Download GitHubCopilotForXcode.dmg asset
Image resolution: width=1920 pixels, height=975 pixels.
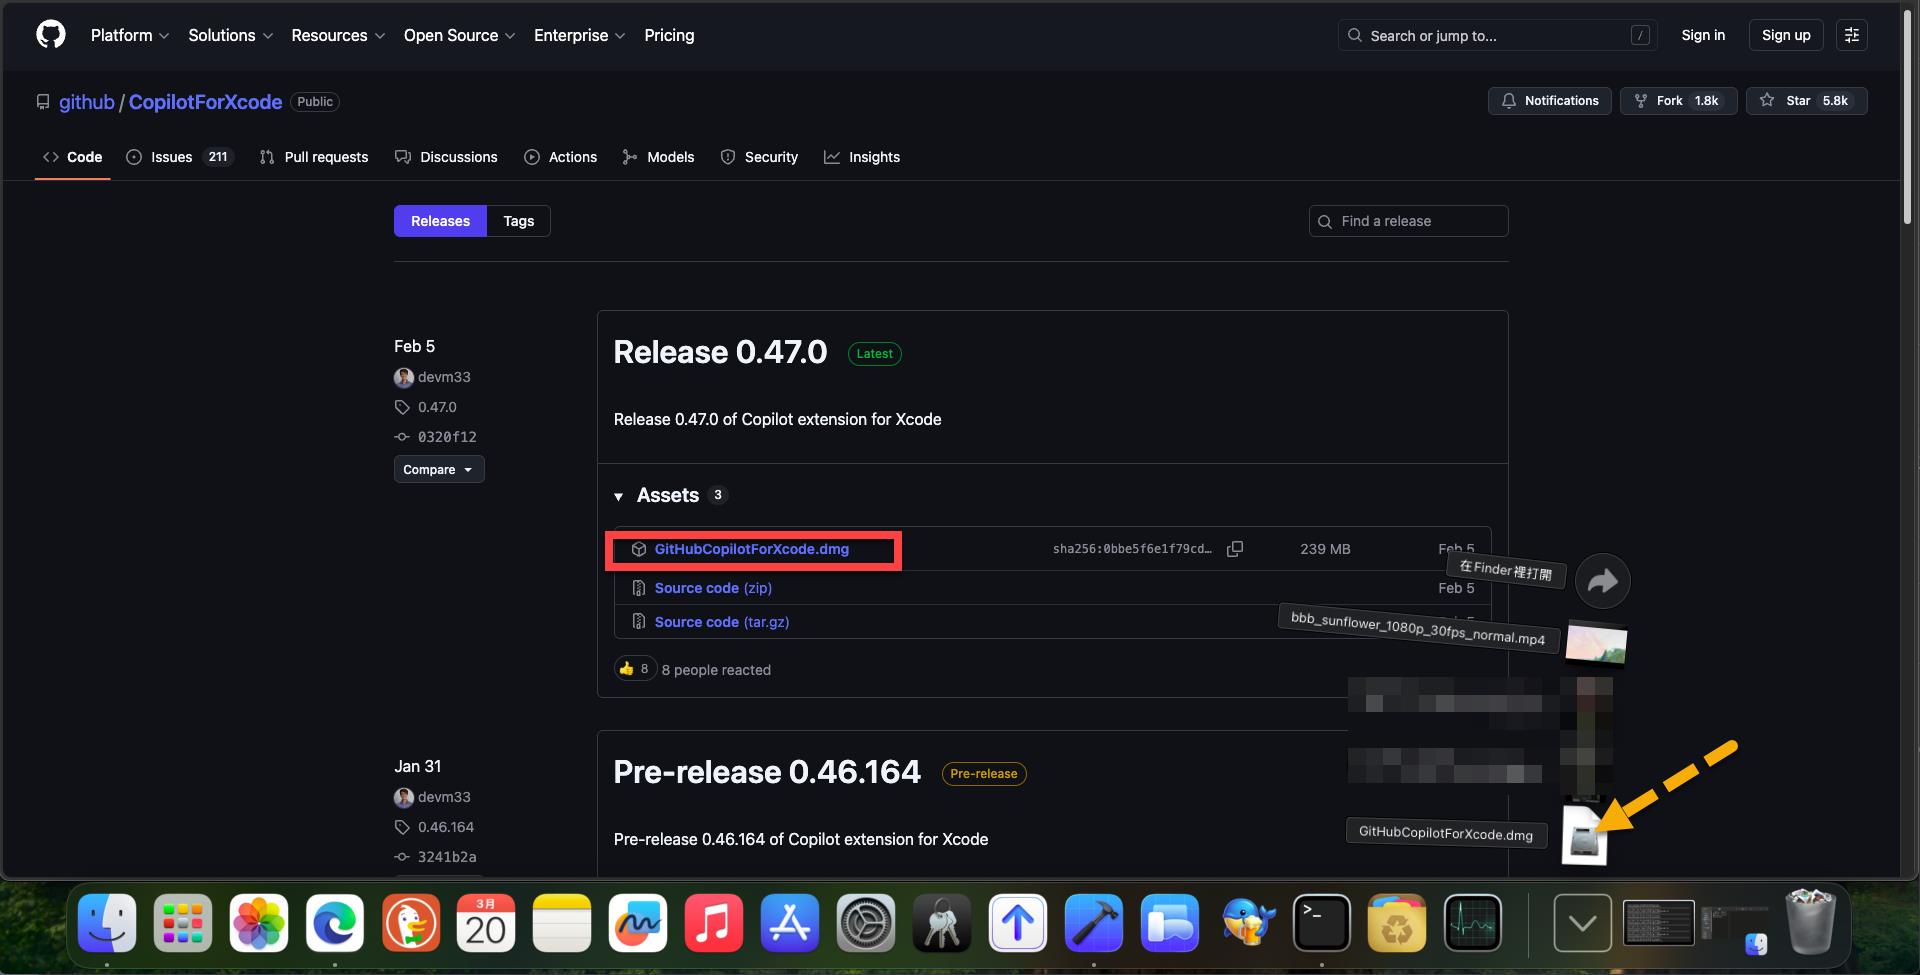[751, 549]
